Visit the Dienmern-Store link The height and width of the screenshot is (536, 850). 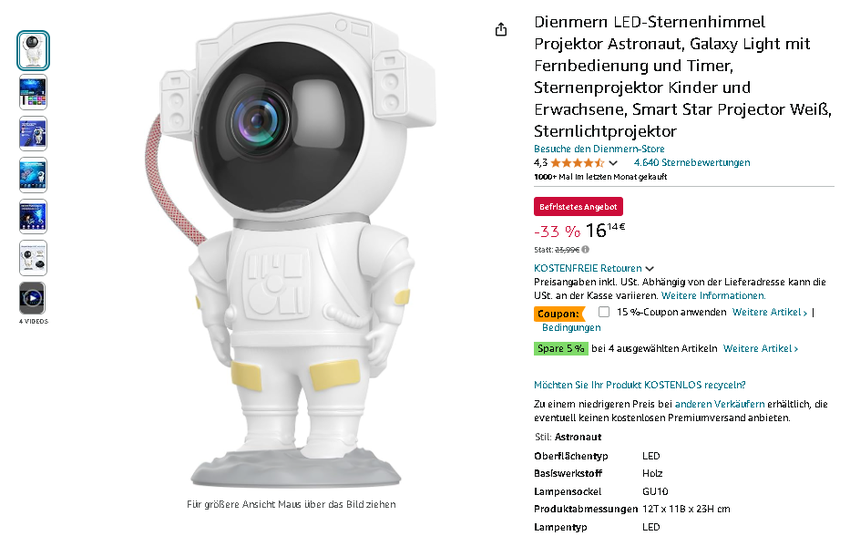tap(599, 149)
